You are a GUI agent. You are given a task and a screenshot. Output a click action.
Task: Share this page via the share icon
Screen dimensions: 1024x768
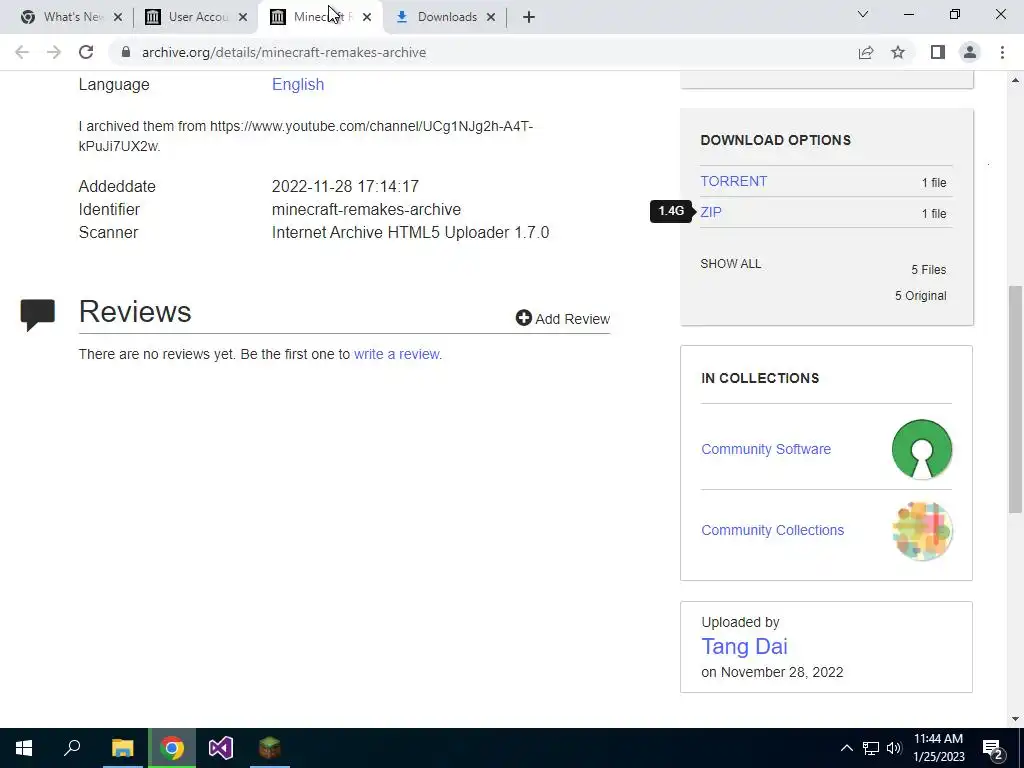coord(866,52)
